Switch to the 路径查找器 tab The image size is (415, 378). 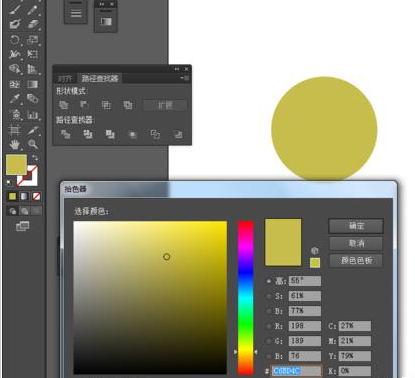100,78
